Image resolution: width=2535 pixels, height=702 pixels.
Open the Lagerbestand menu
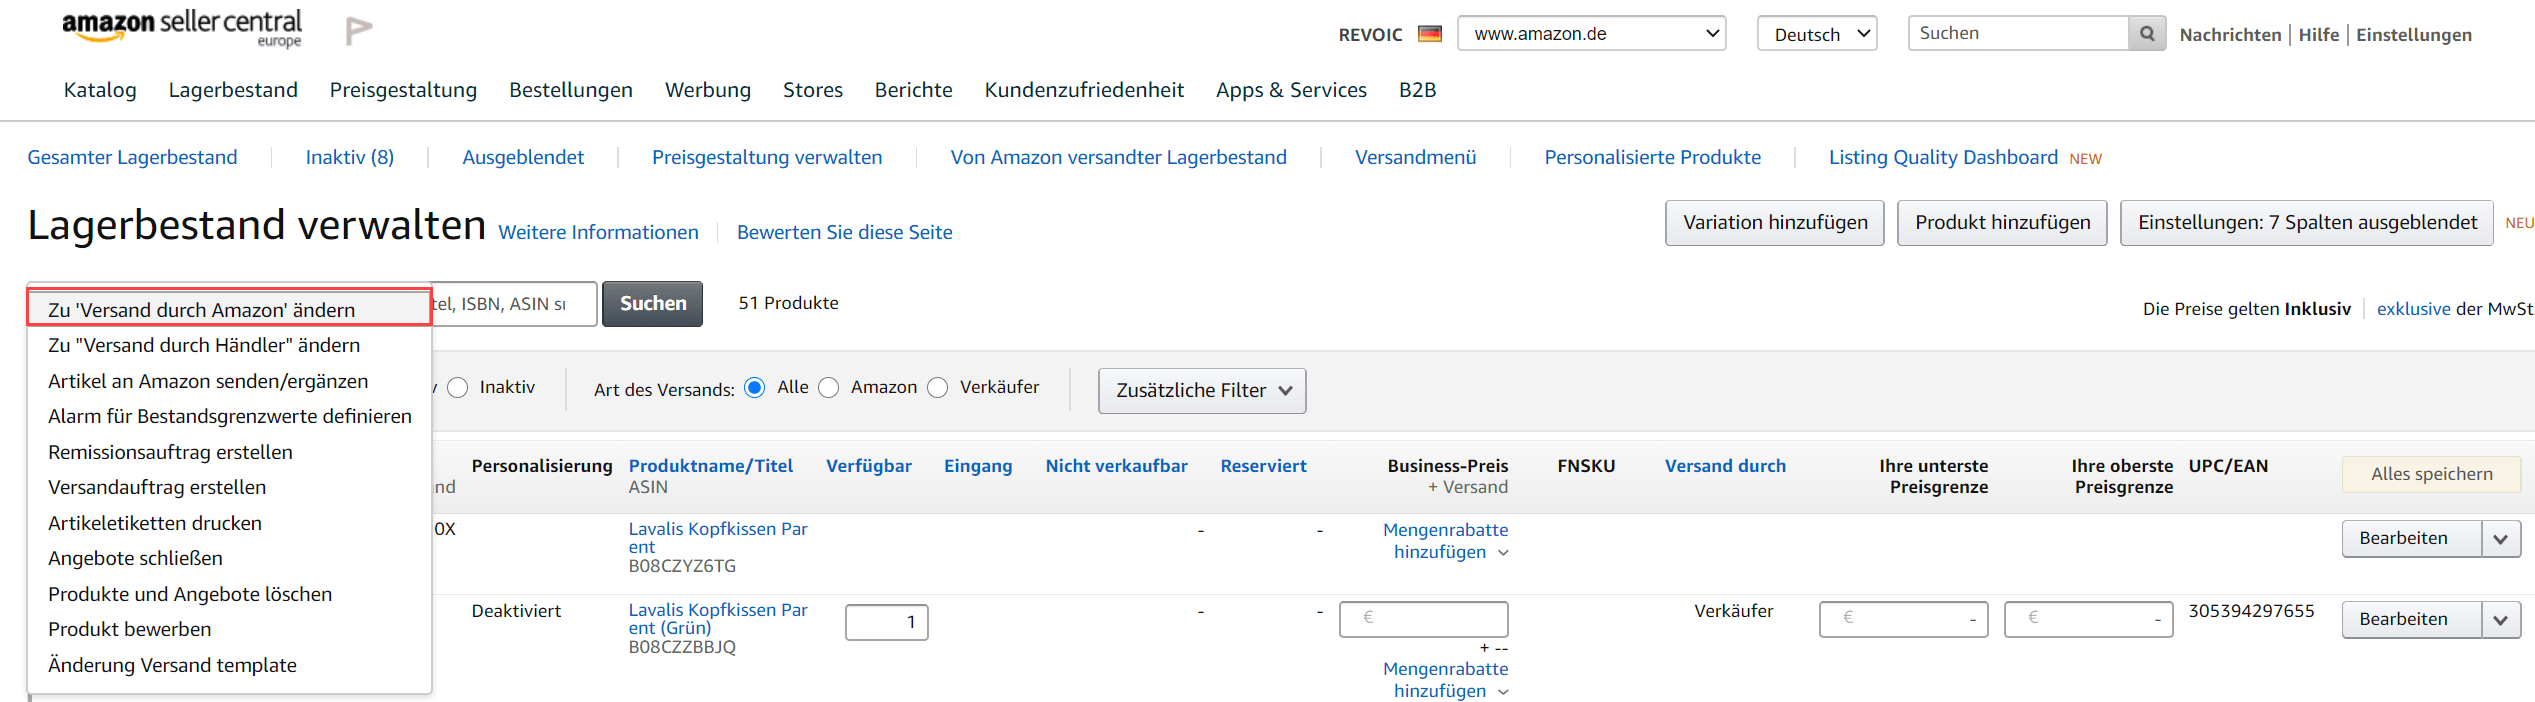tap(233, 90)
